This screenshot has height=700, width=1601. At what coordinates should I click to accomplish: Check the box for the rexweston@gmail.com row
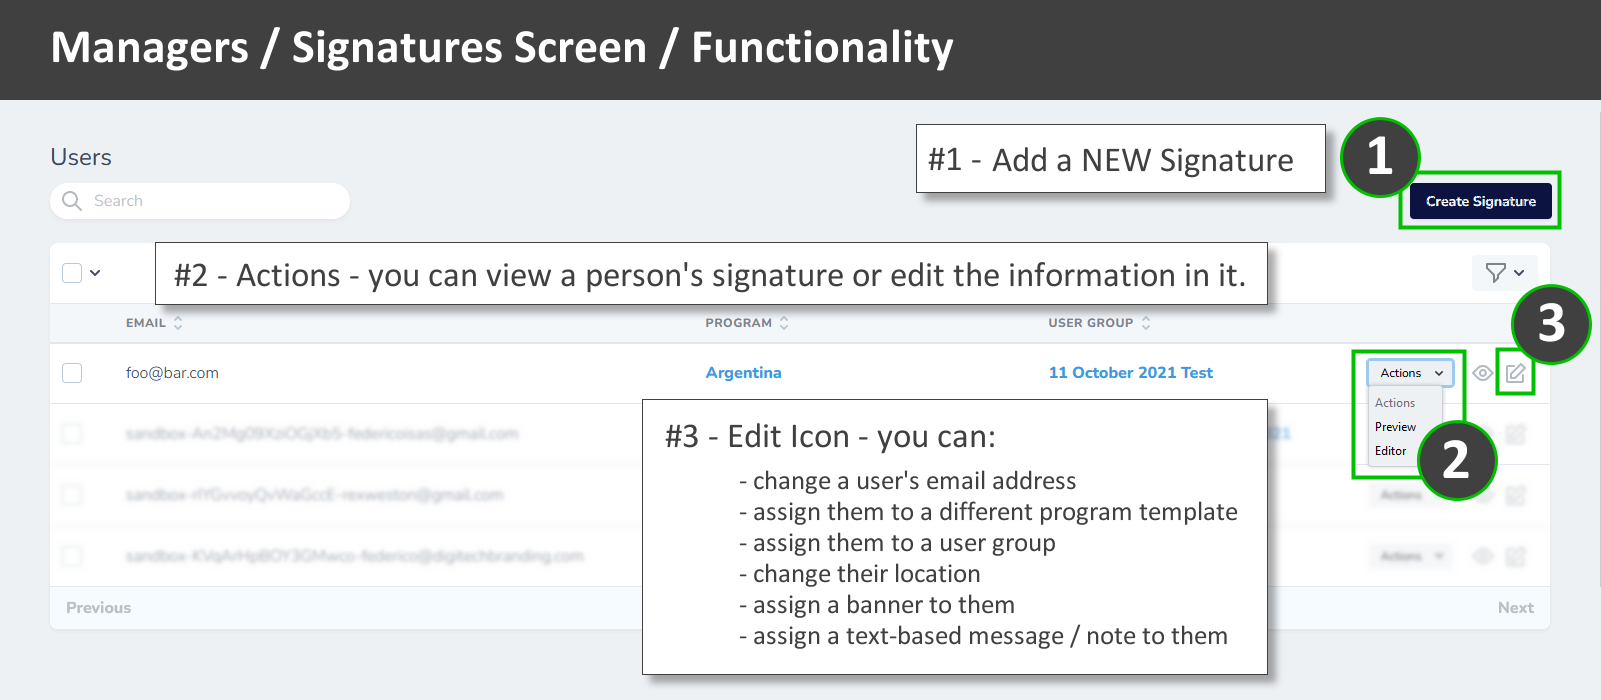tap(72, 495)
